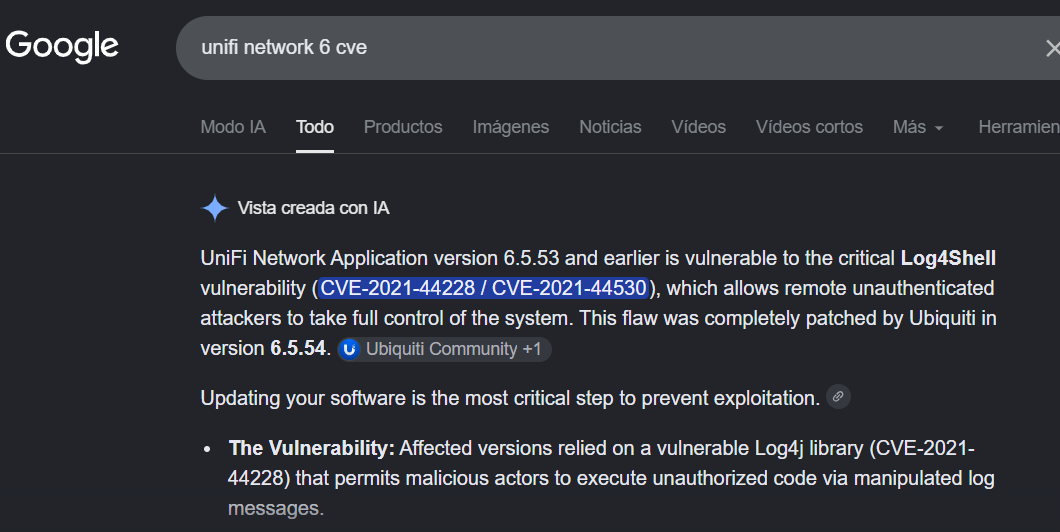Click the bold 'Log4Shell' text
Viewport: 1060px width, 532px height.
click(948, 258)
